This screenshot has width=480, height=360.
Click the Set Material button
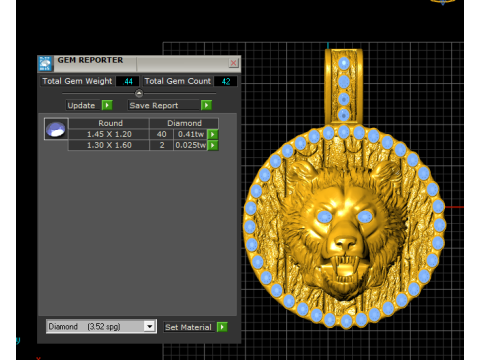188,327
